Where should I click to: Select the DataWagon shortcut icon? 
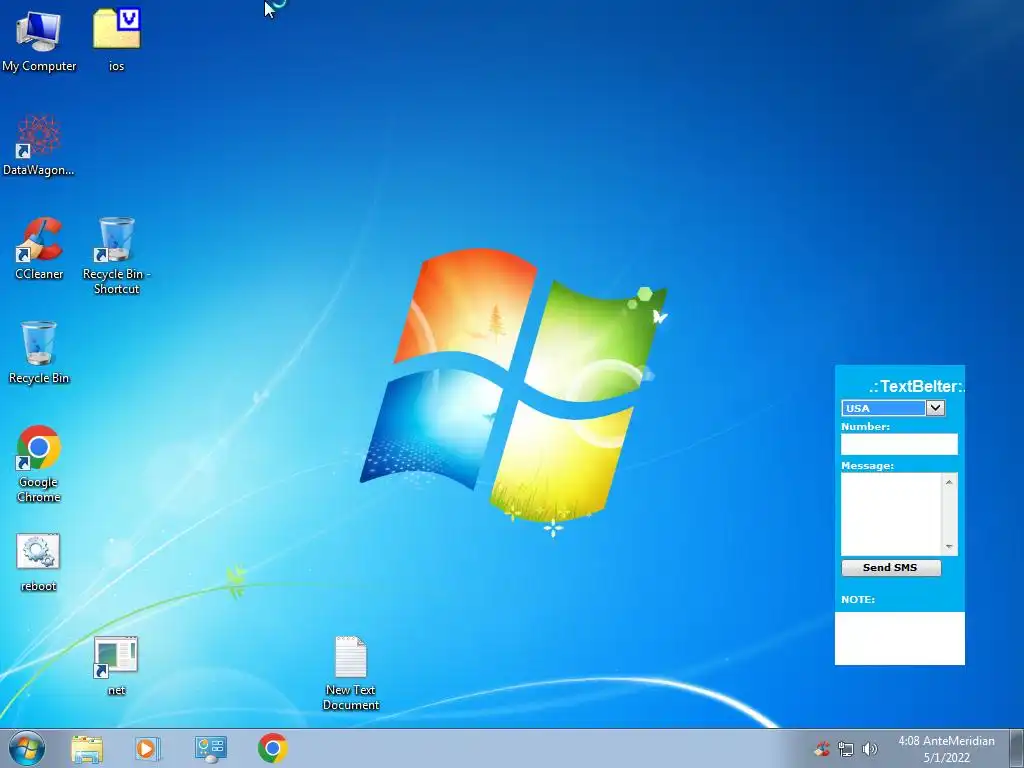[39, 145]
